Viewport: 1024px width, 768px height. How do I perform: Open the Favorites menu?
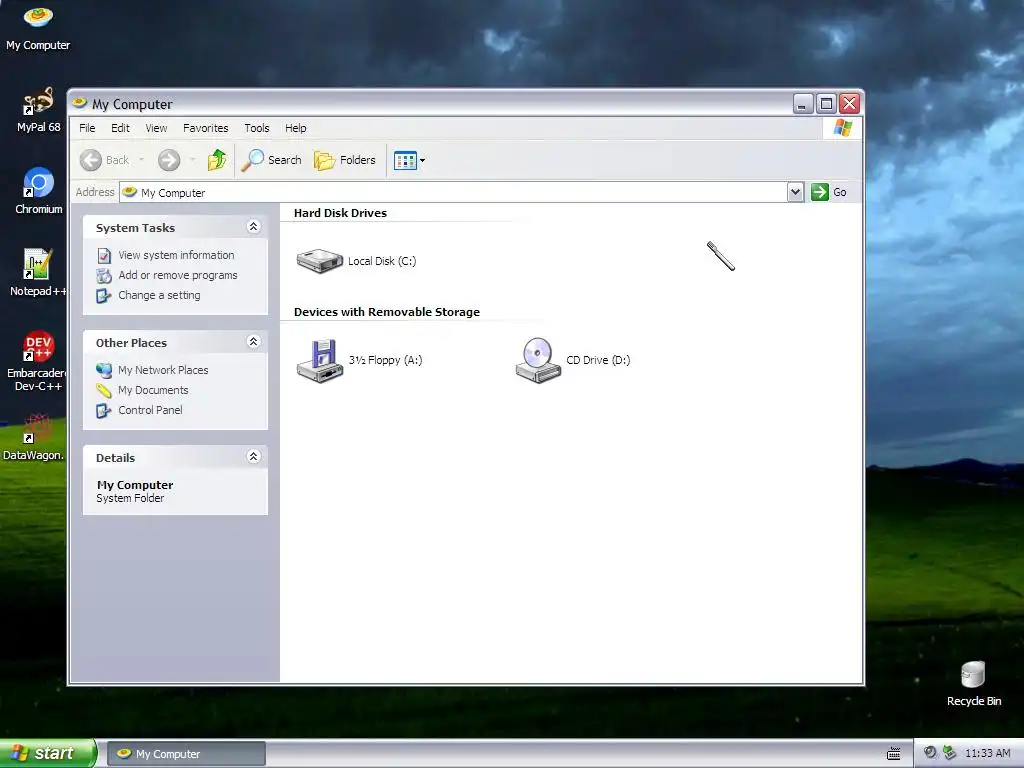[206, 128]
